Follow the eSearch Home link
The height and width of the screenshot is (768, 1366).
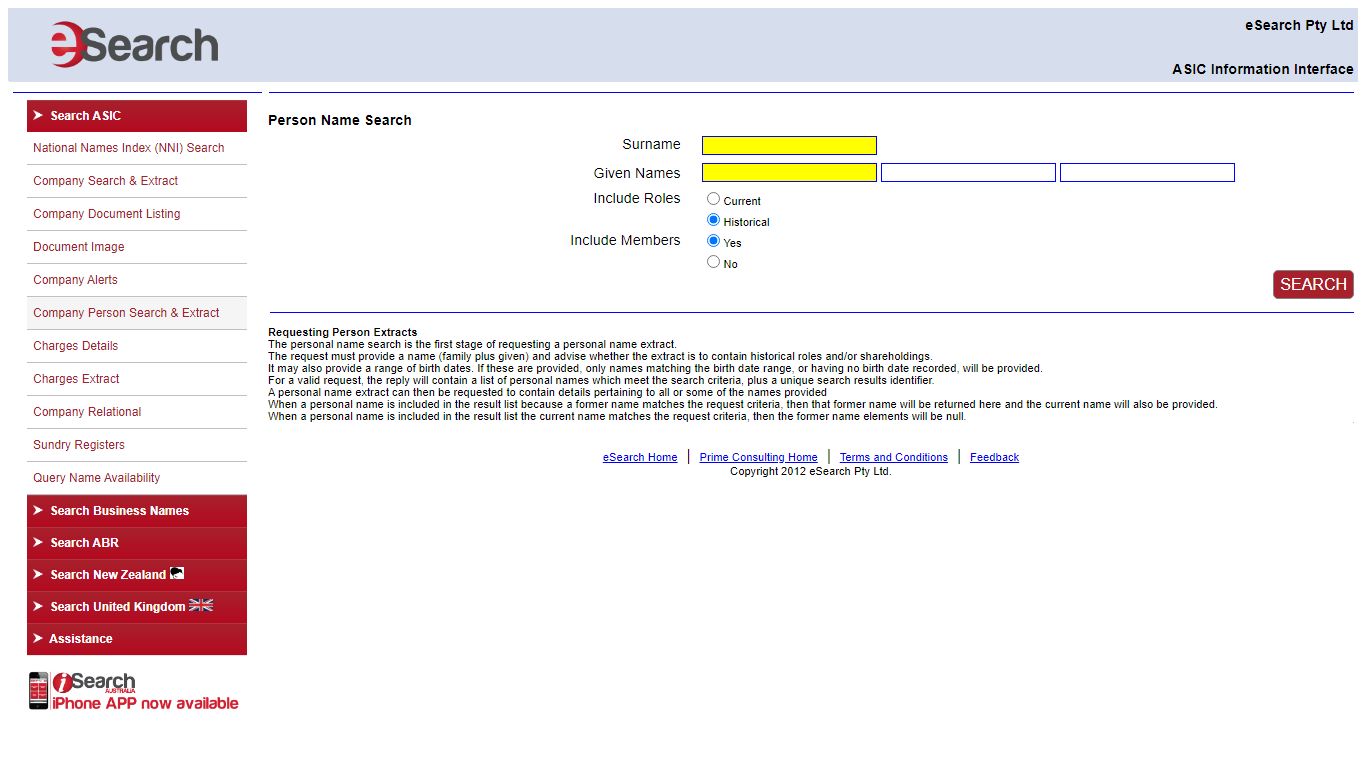[640, 457]
